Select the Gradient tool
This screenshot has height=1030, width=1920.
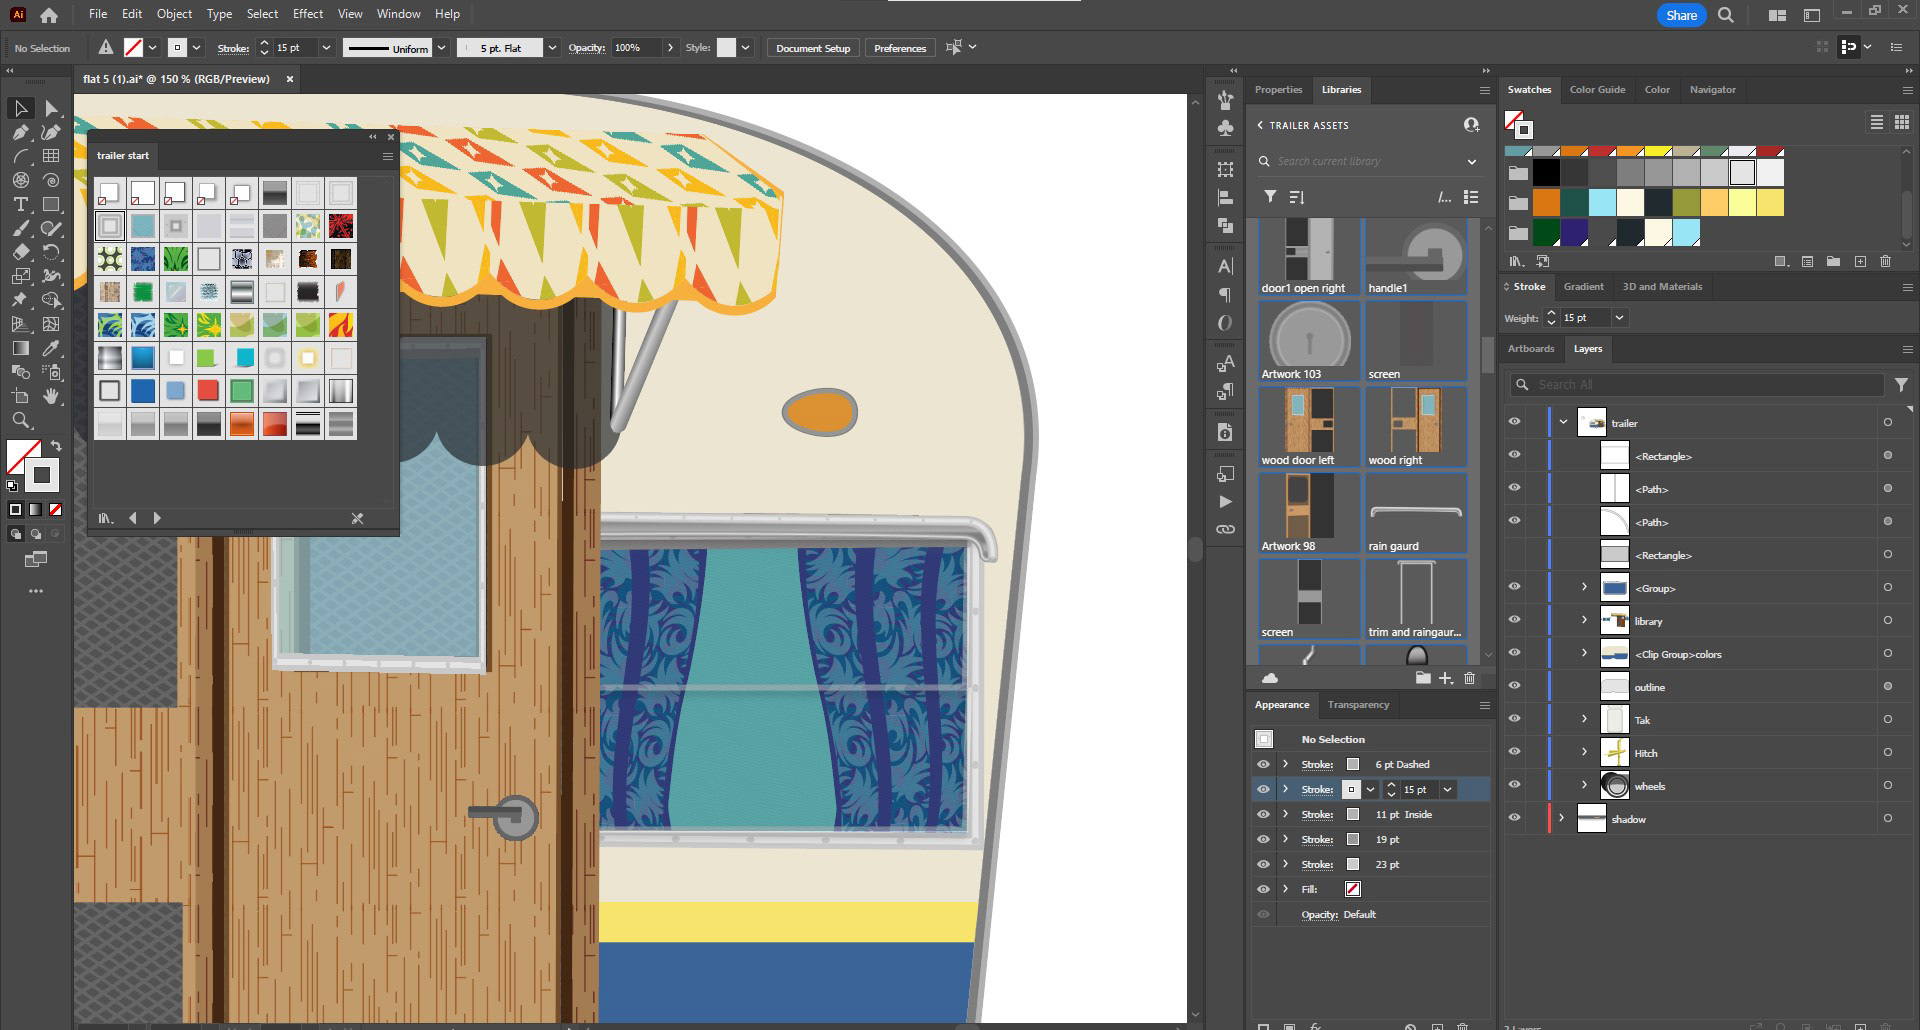coord(21,348)
